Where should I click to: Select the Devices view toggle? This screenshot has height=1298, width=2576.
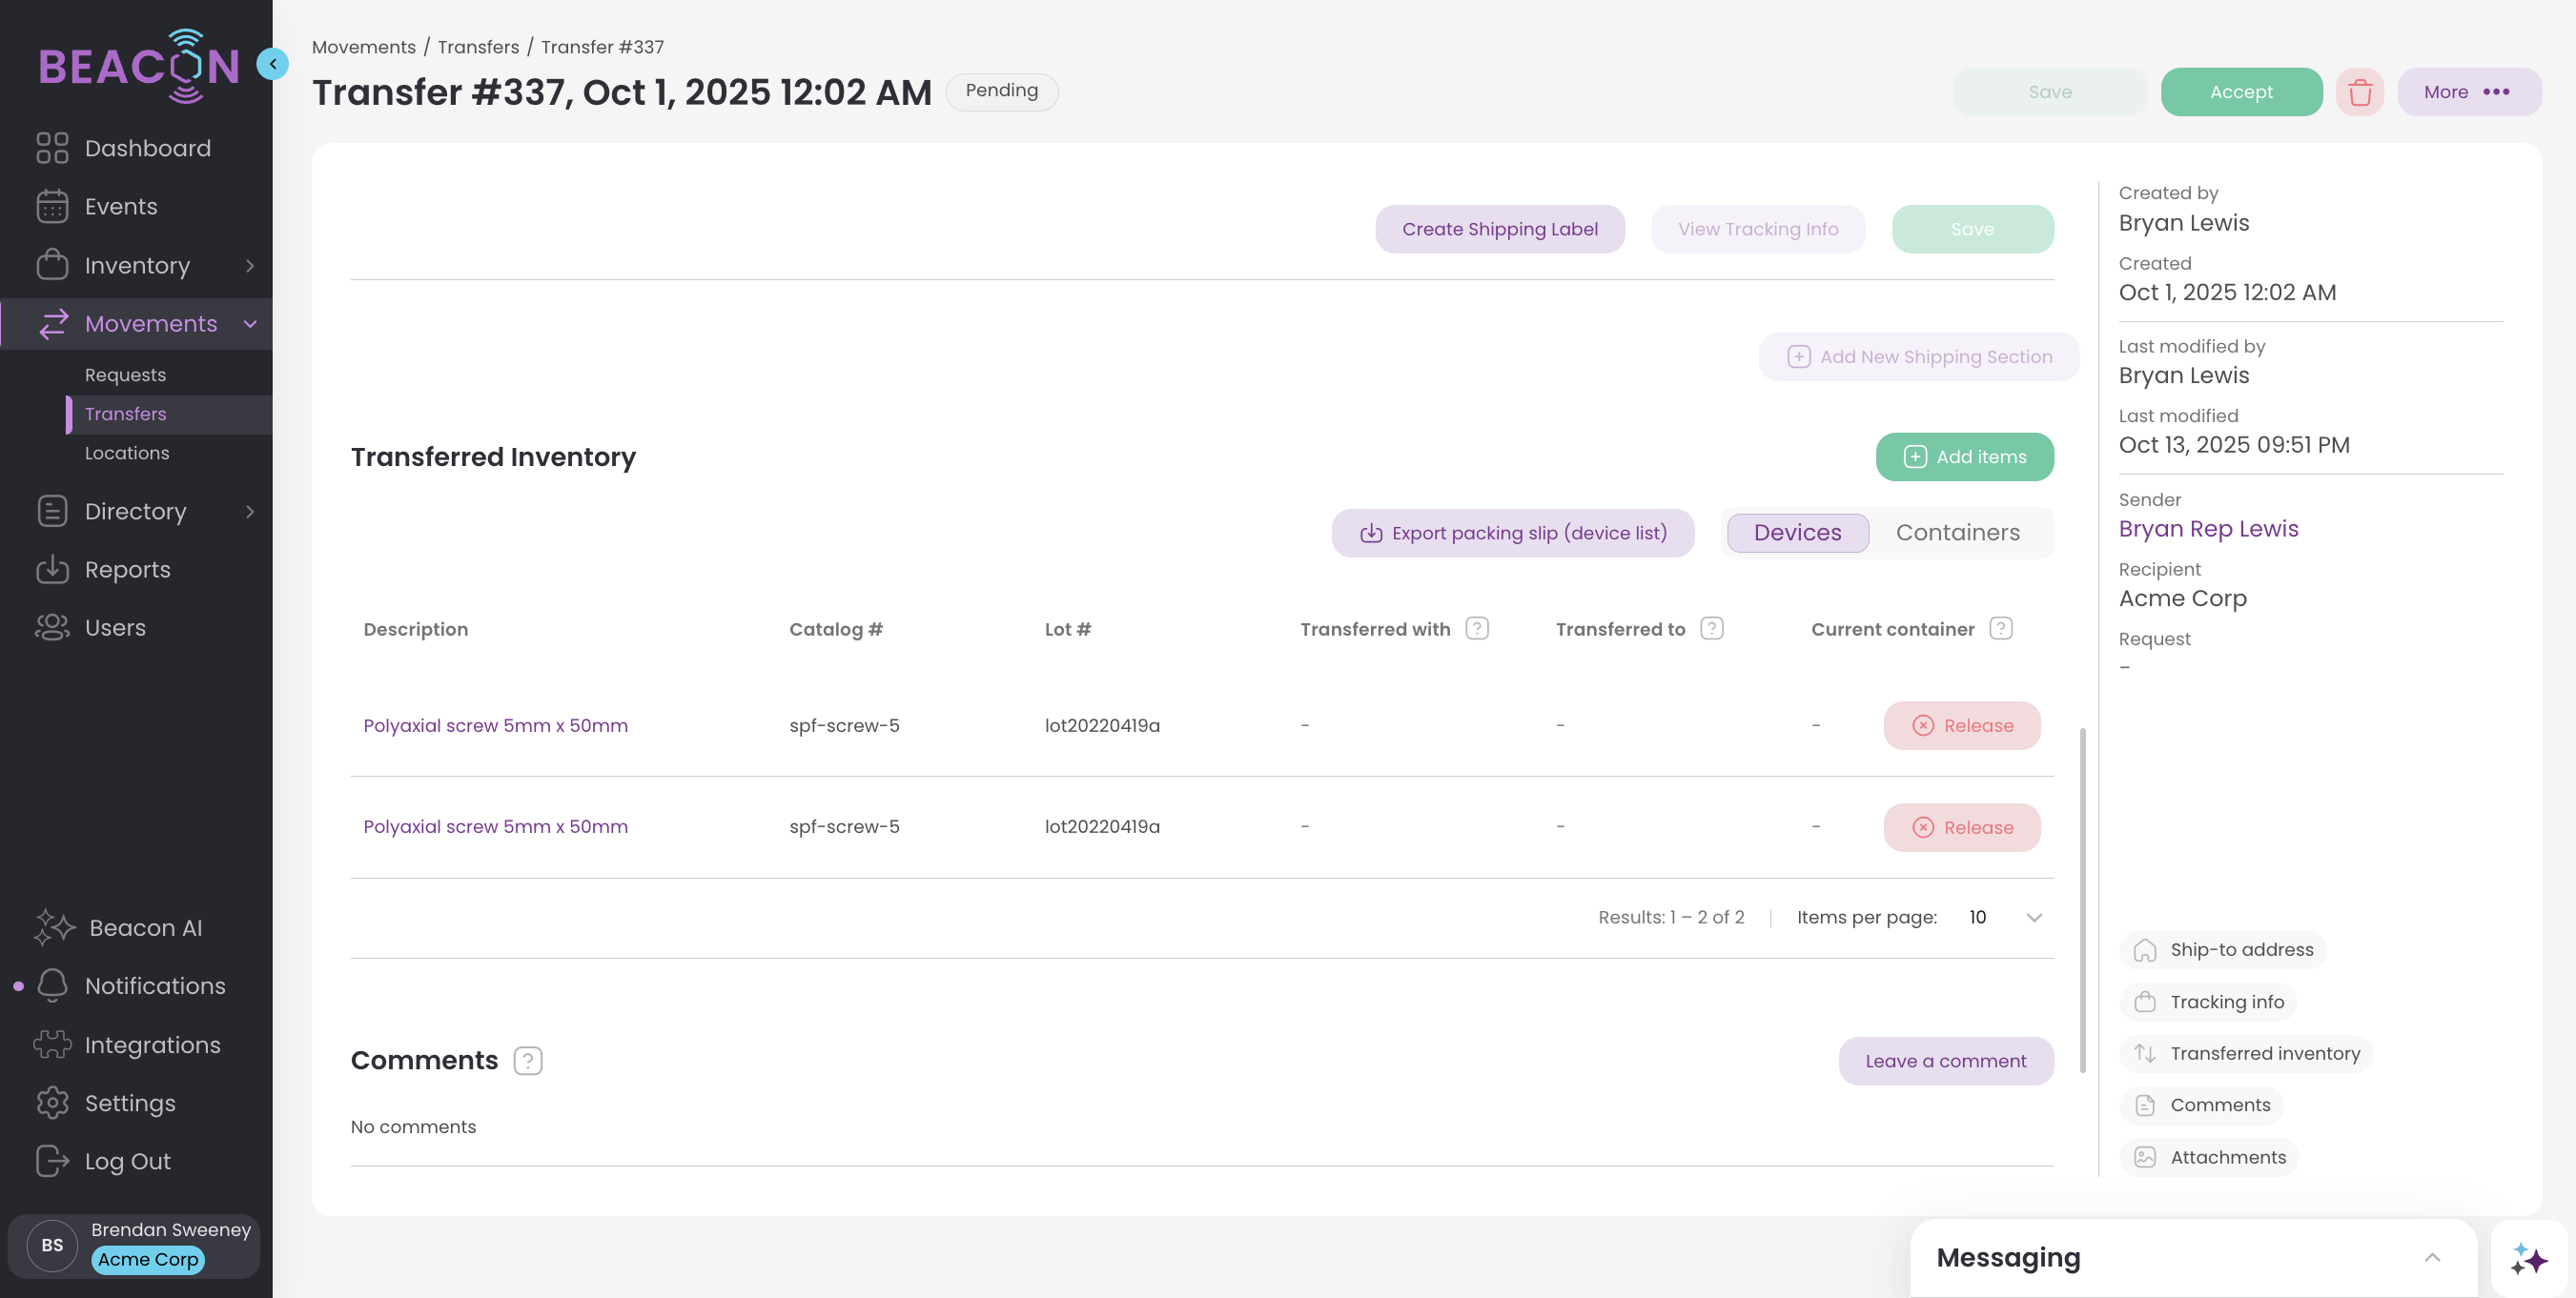coord(1797,533)
